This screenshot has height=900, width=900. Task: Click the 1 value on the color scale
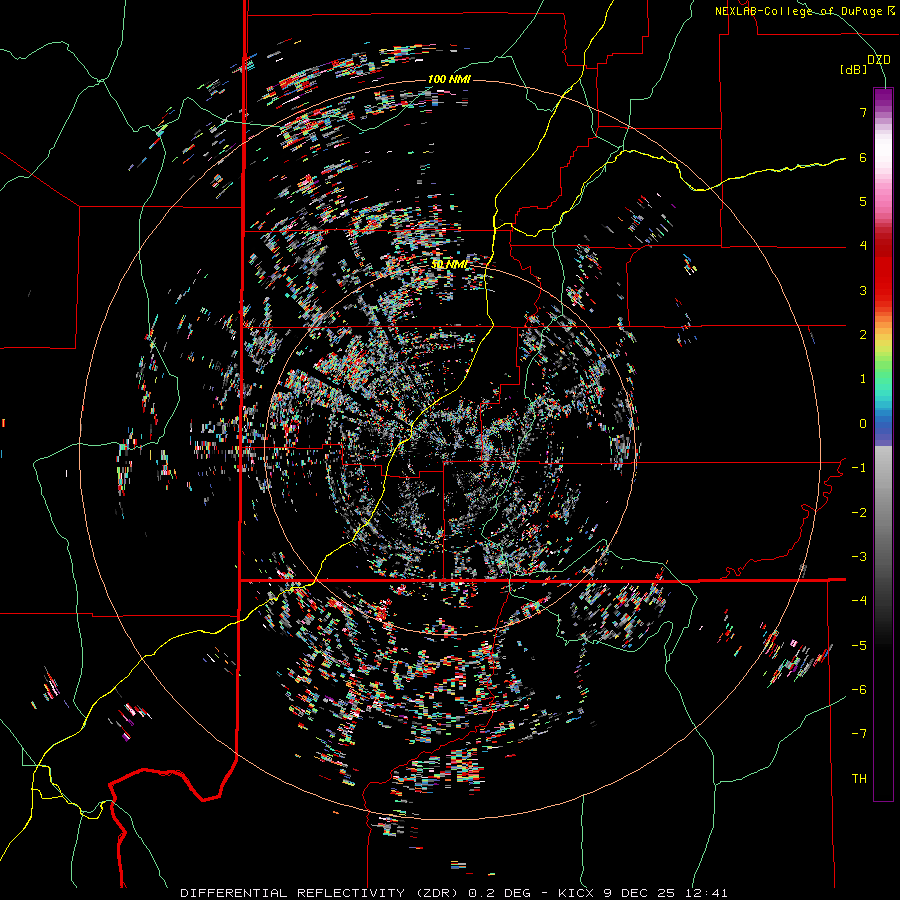coord(863,379)
